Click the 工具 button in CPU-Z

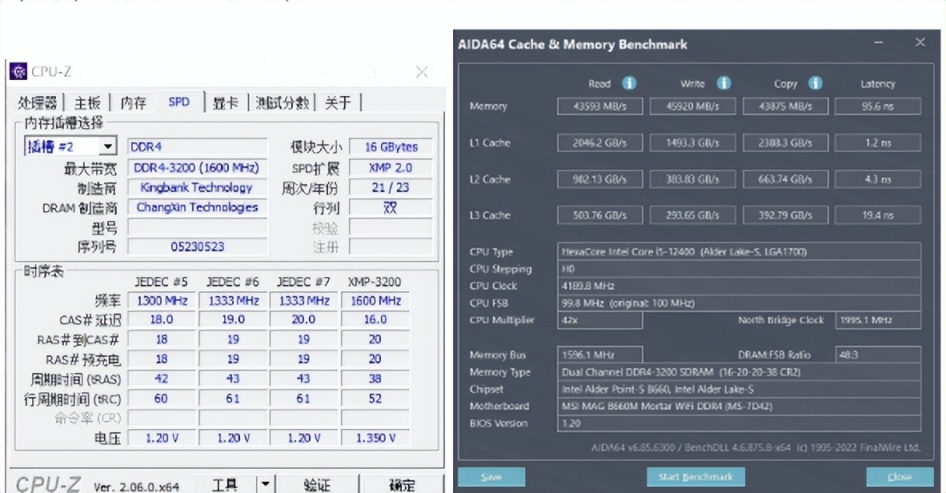click(225, 484)
